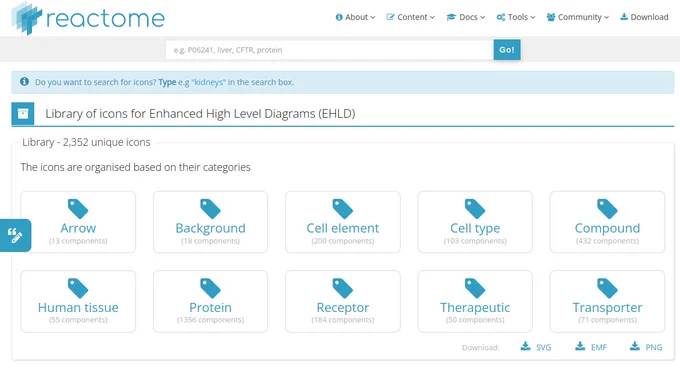
Task: Open the Community menu
Action: [x=578, y=17]
